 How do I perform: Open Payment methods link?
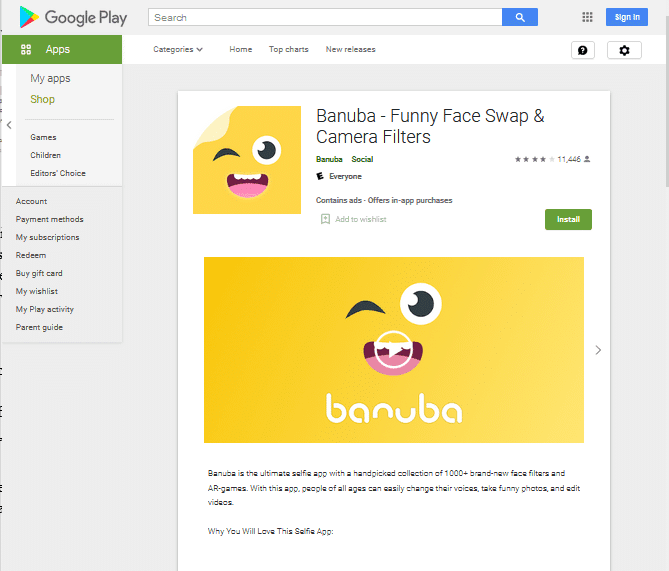tap(49, 219)
